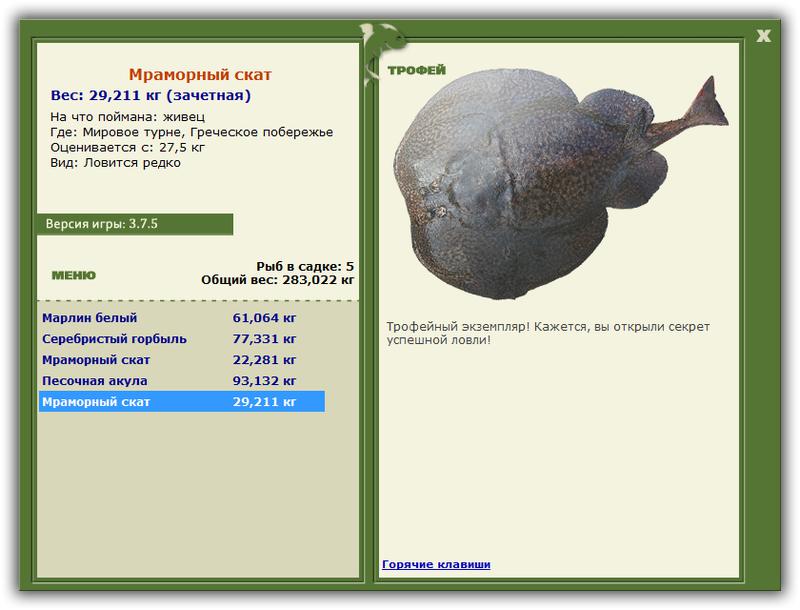The width and height of the screenshot is (800, 610).
Task: Click the Где: Мировое турне location line
Action: click(191, 132)
